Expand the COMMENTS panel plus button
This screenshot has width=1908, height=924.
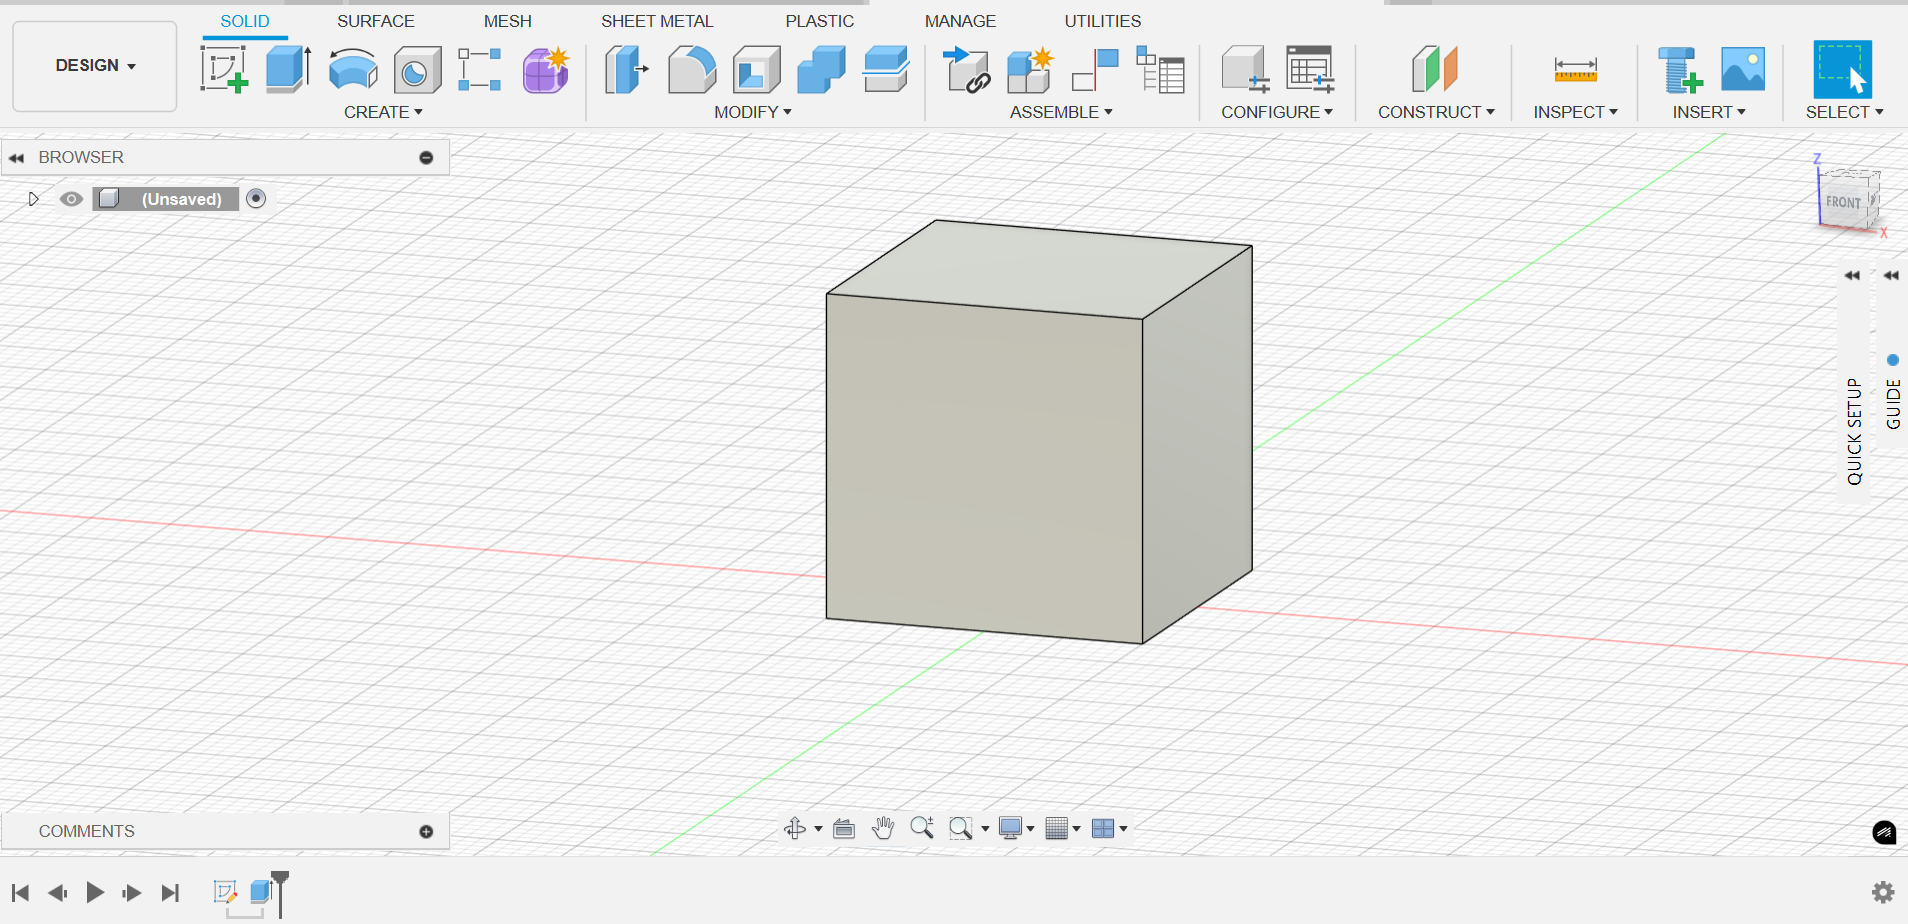click(426, 832)
